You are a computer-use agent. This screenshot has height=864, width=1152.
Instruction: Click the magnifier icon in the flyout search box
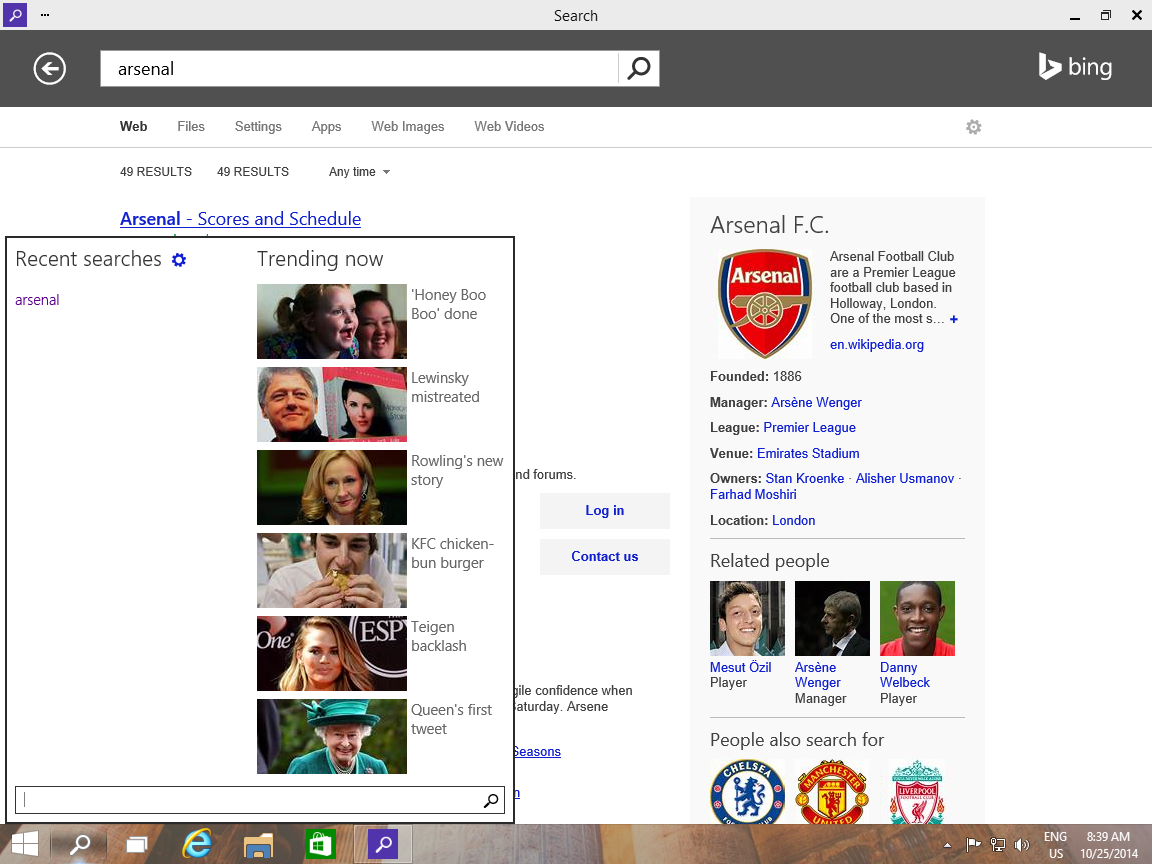tap(491, 800)
